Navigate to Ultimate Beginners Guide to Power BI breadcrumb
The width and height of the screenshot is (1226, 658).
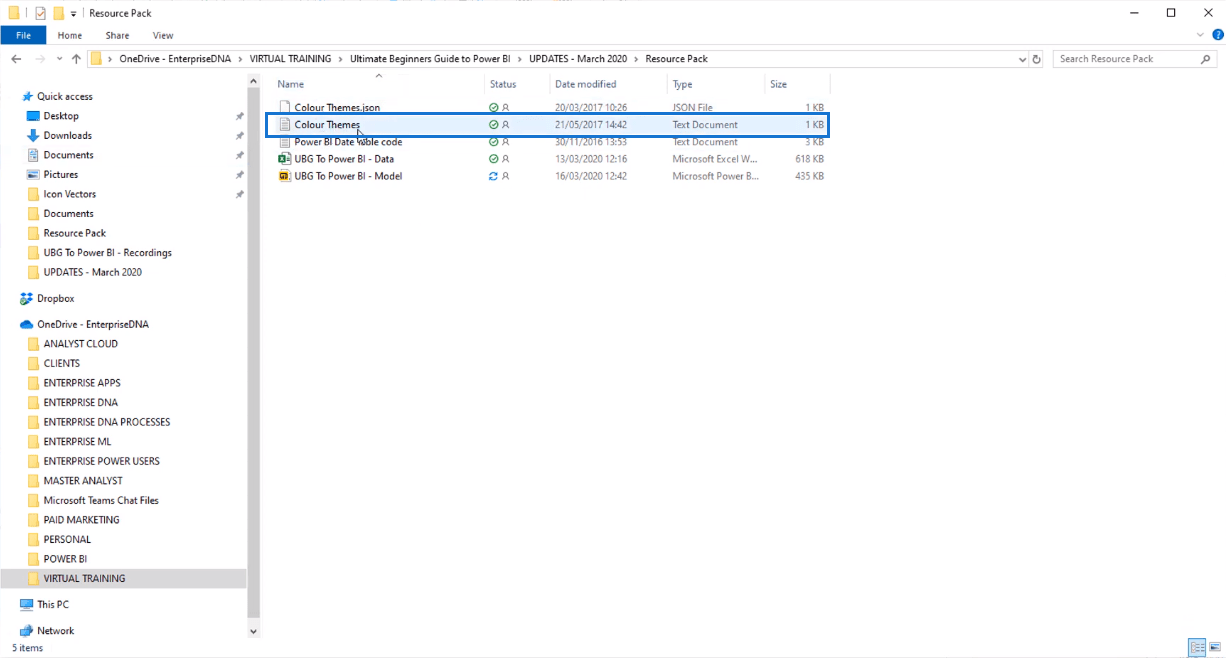pos(431,59)
